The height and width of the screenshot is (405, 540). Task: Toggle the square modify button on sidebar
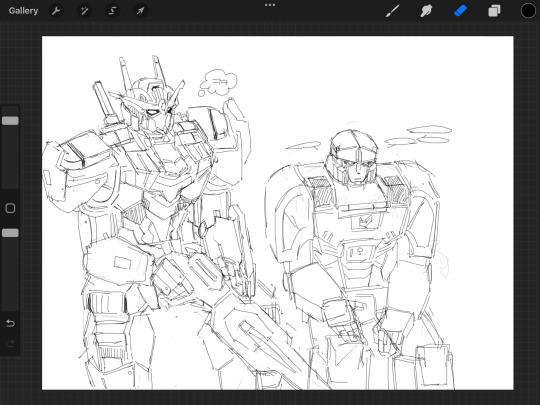pyautogui.click(x=10, y=208)
